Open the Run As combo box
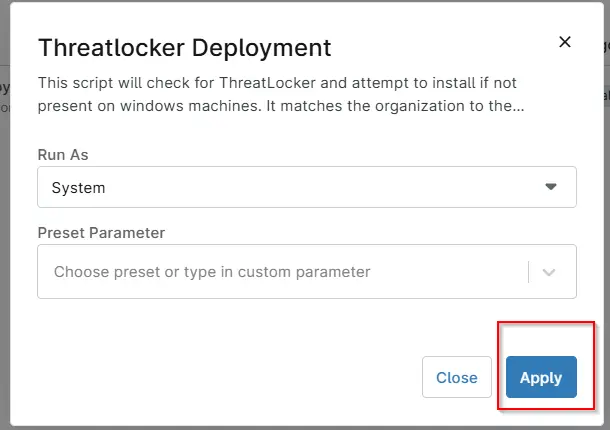 [x=307, y=187]
